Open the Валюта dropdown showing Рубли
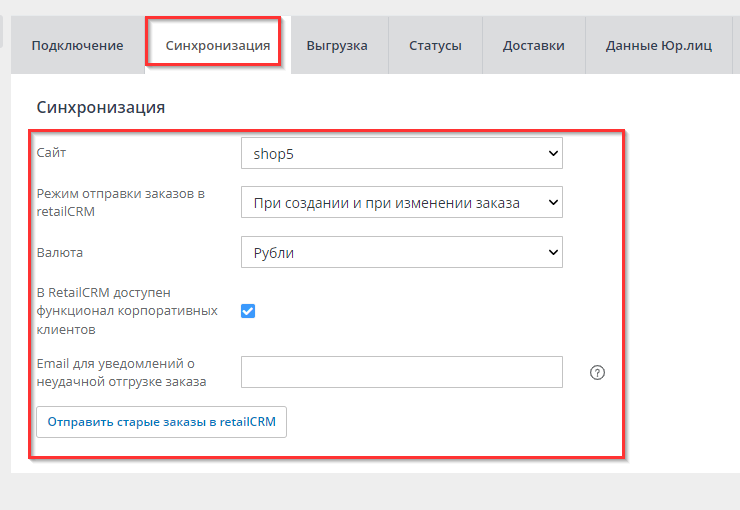 [401, 253]
